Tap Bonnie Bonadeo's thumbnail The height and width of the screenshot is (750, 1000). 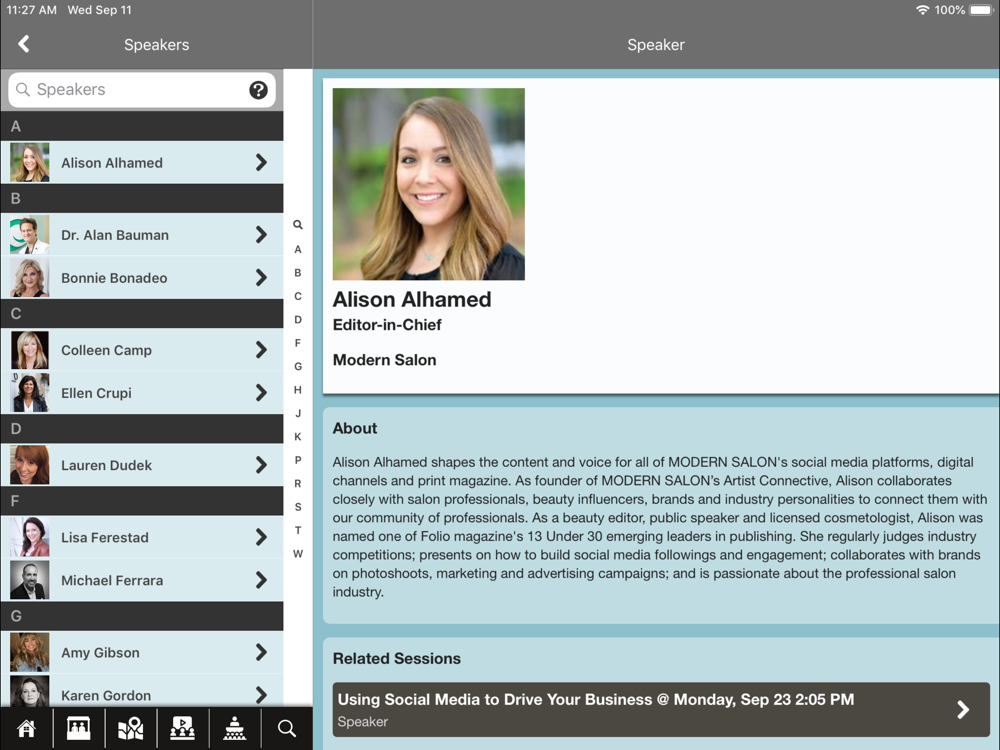tap(29, 277)
